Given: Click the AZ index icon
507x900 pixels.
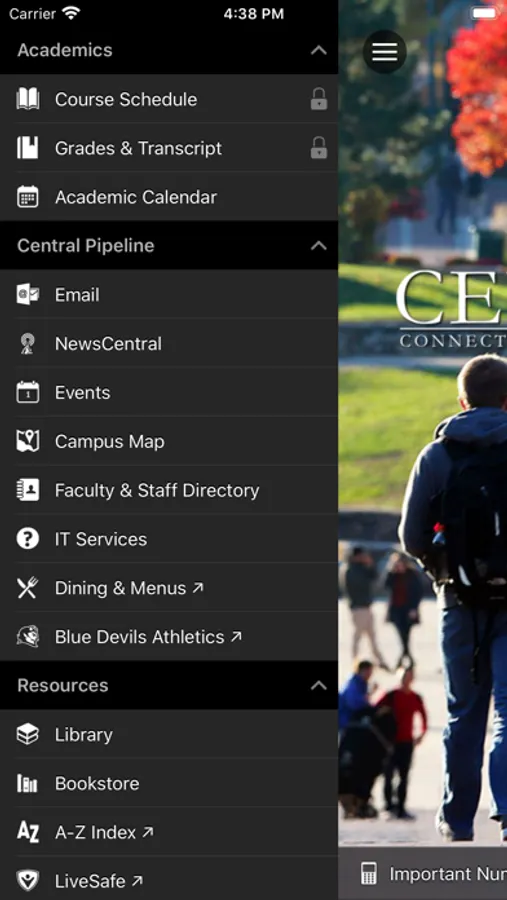Looking at the screenshot, I should pyautogui.click(x=28, y=832).
